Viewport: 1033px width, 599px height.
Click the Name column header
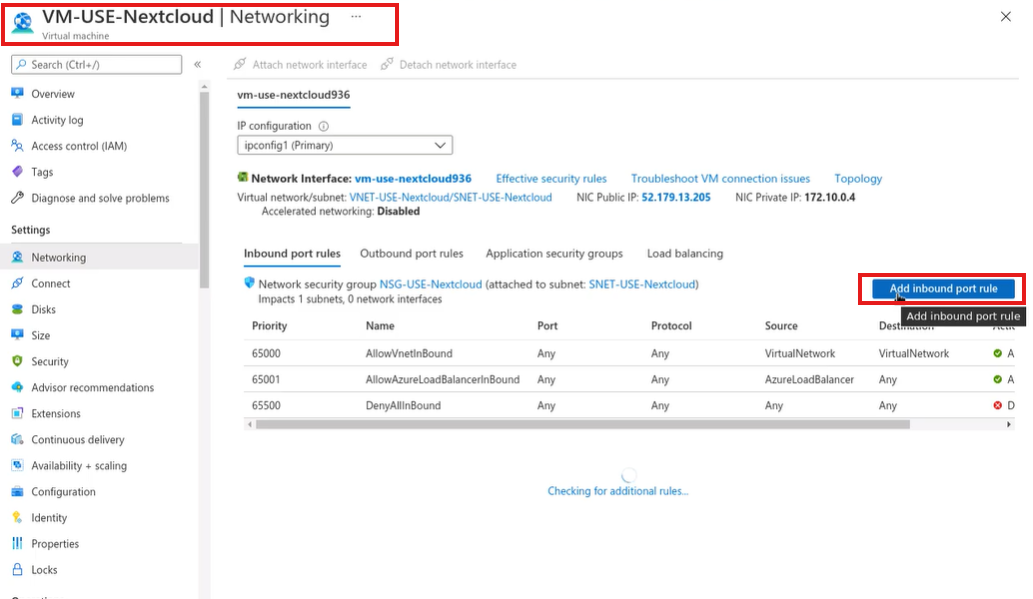point(380,326)
